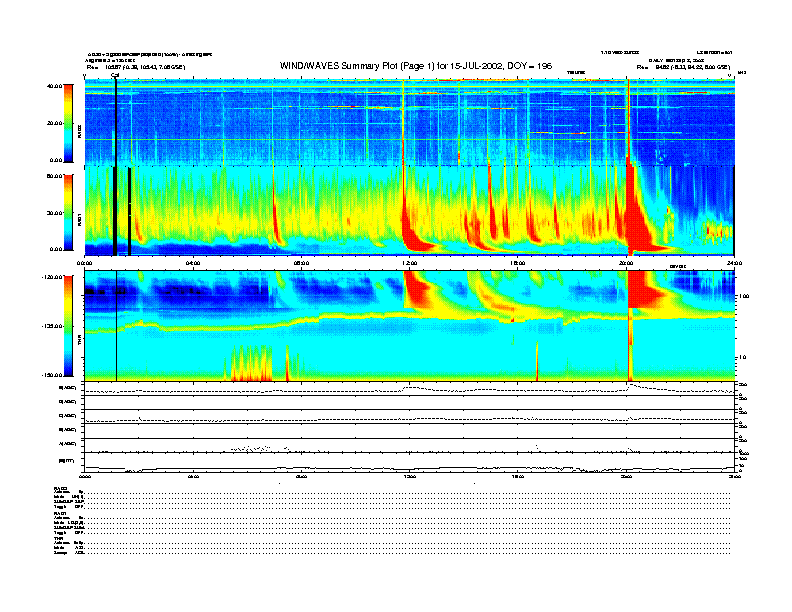Click the Cal marker label above the RAD2 panel
The image size is (792, 612).
point(115,76)
